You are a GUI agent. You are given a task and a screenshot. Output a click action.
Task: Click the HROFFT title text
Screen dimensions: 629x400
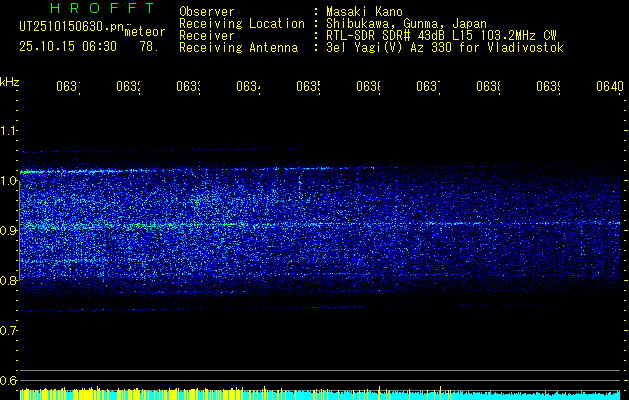(x=102, y=8)
